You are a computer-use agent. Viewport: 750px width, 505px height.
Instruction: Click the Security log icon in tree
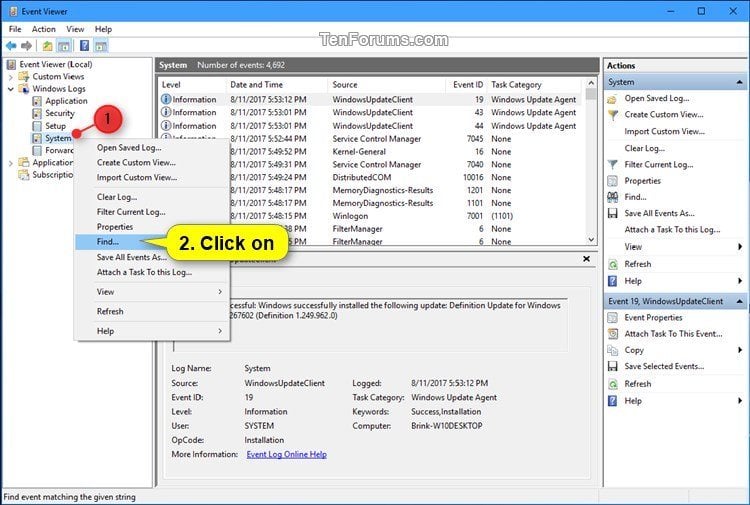point(37,113)
